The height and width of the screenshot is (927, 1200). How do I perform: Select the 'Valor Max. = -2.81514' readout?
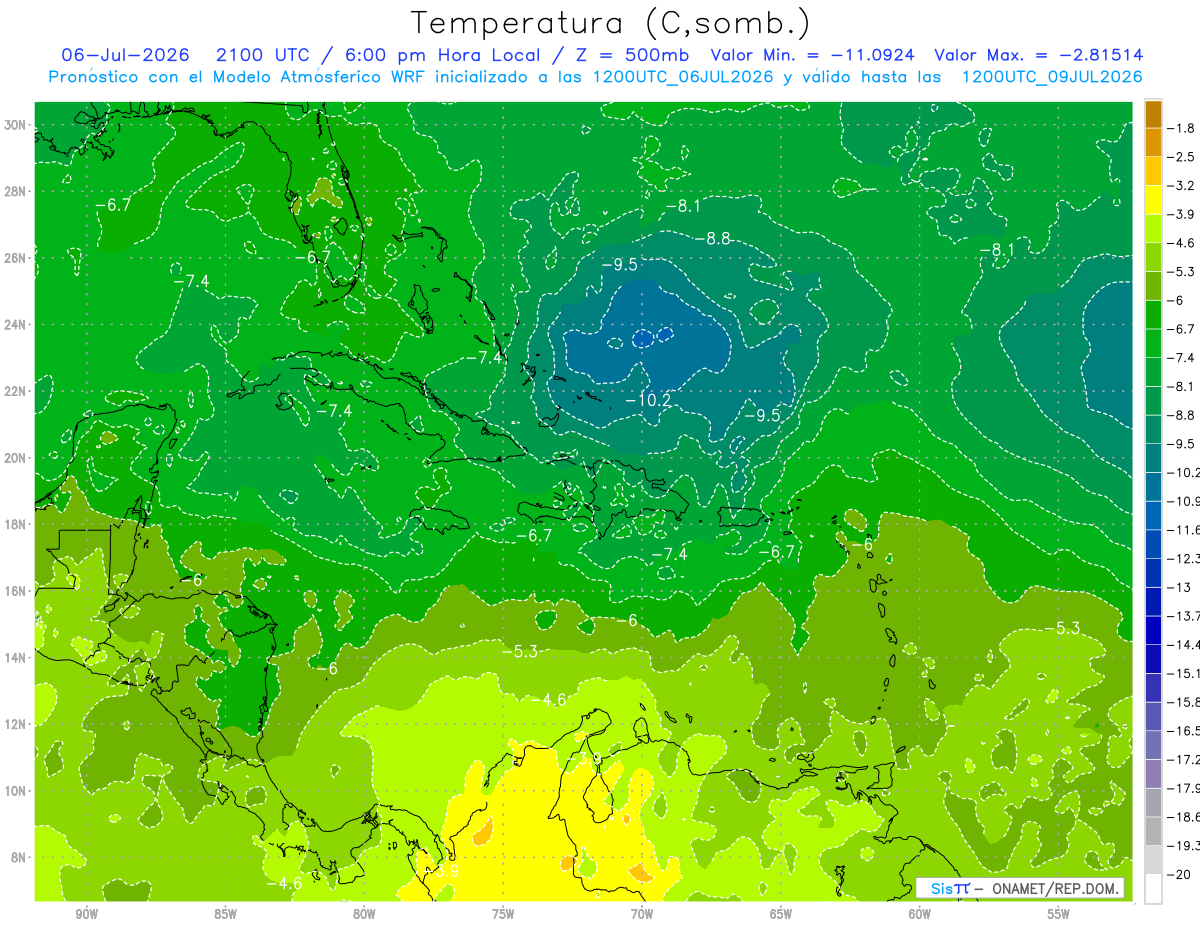coord(1038,55)
